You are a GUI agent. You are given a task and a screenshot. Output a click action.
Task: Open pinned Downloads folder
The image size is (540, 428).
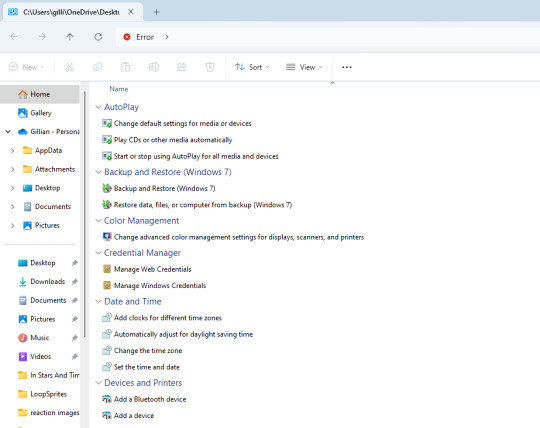(x=41, y=282)
